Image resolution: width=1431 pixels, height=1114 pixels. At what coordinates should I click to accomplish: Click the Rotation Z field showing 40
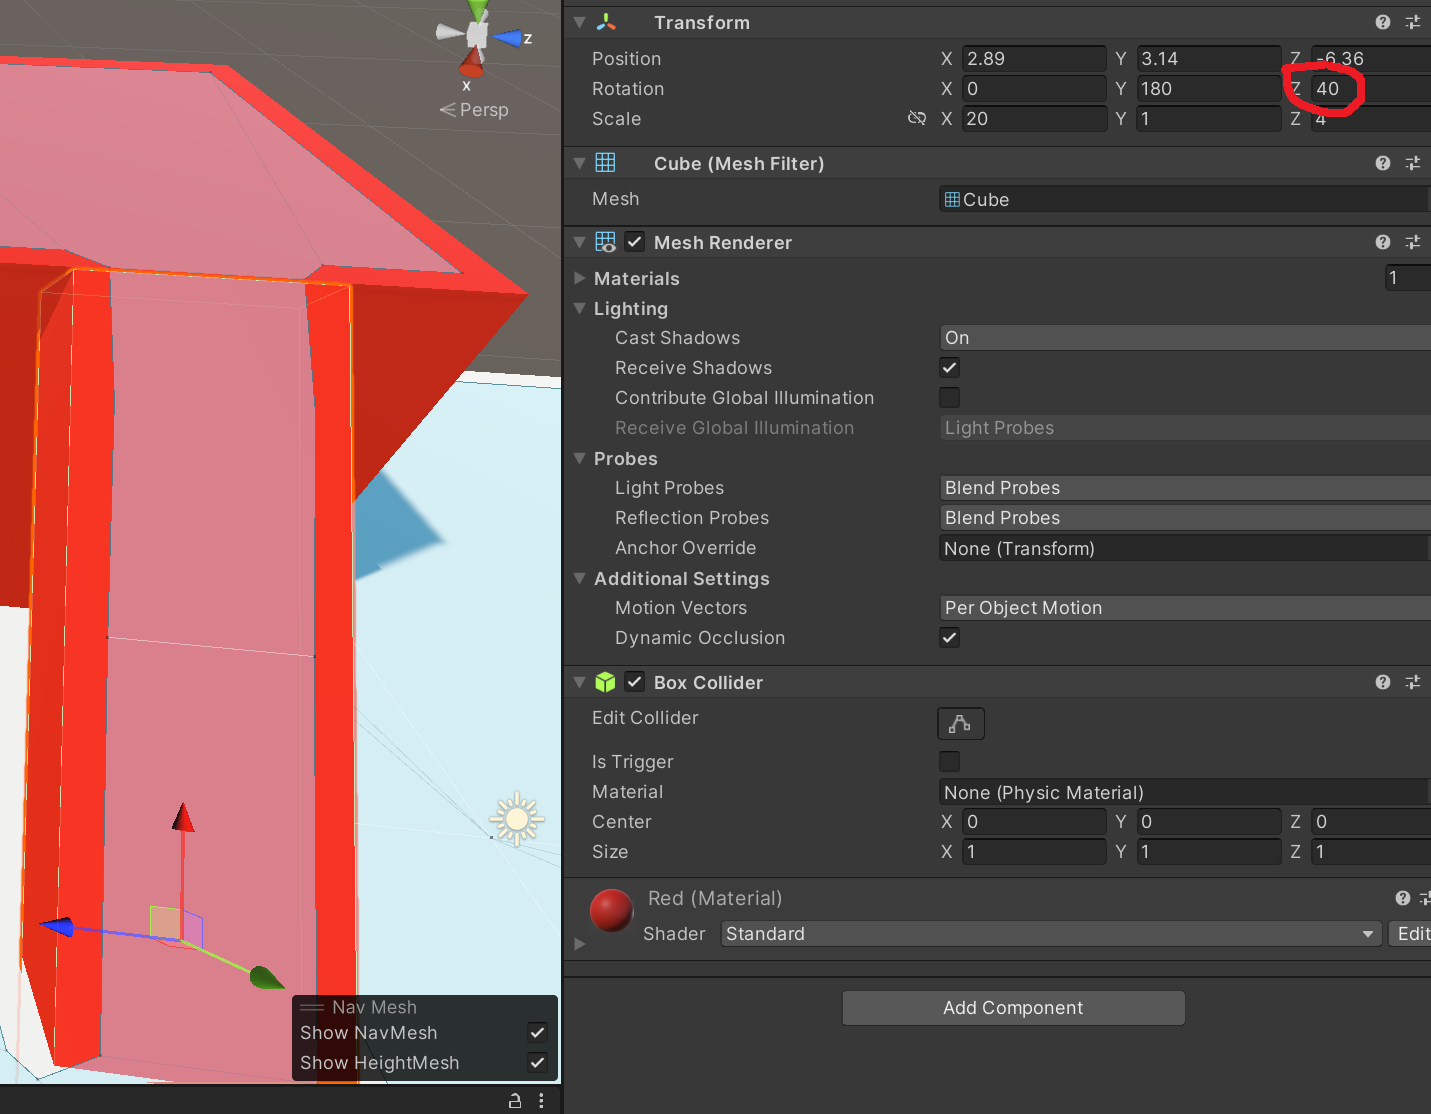coord(1371,89)
